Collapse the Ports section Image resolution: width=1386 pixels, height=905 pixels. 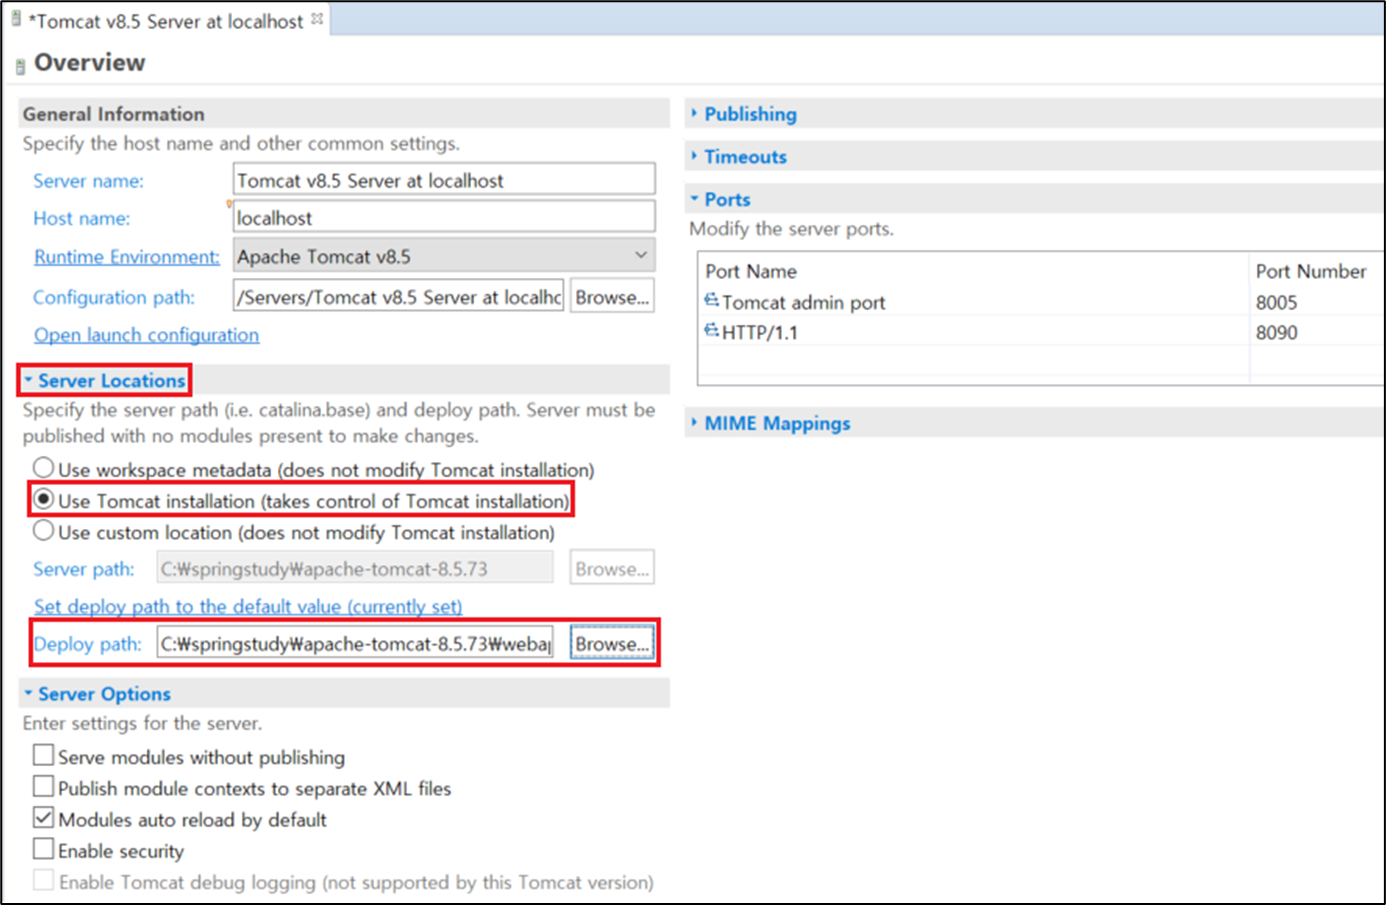pos(694,199)
